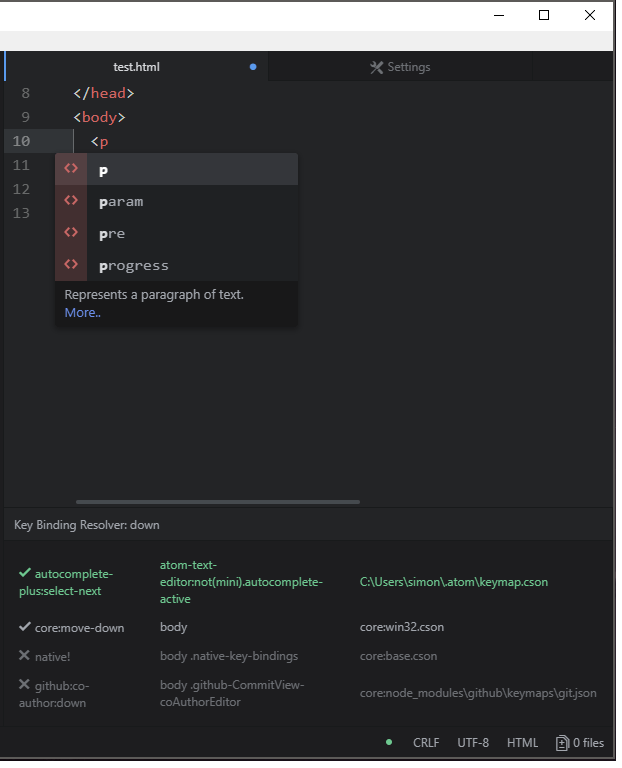622x768 pixels.
Task: Click the tag icon beside 'pre' suggestion
Action: [x=71, y=233]
